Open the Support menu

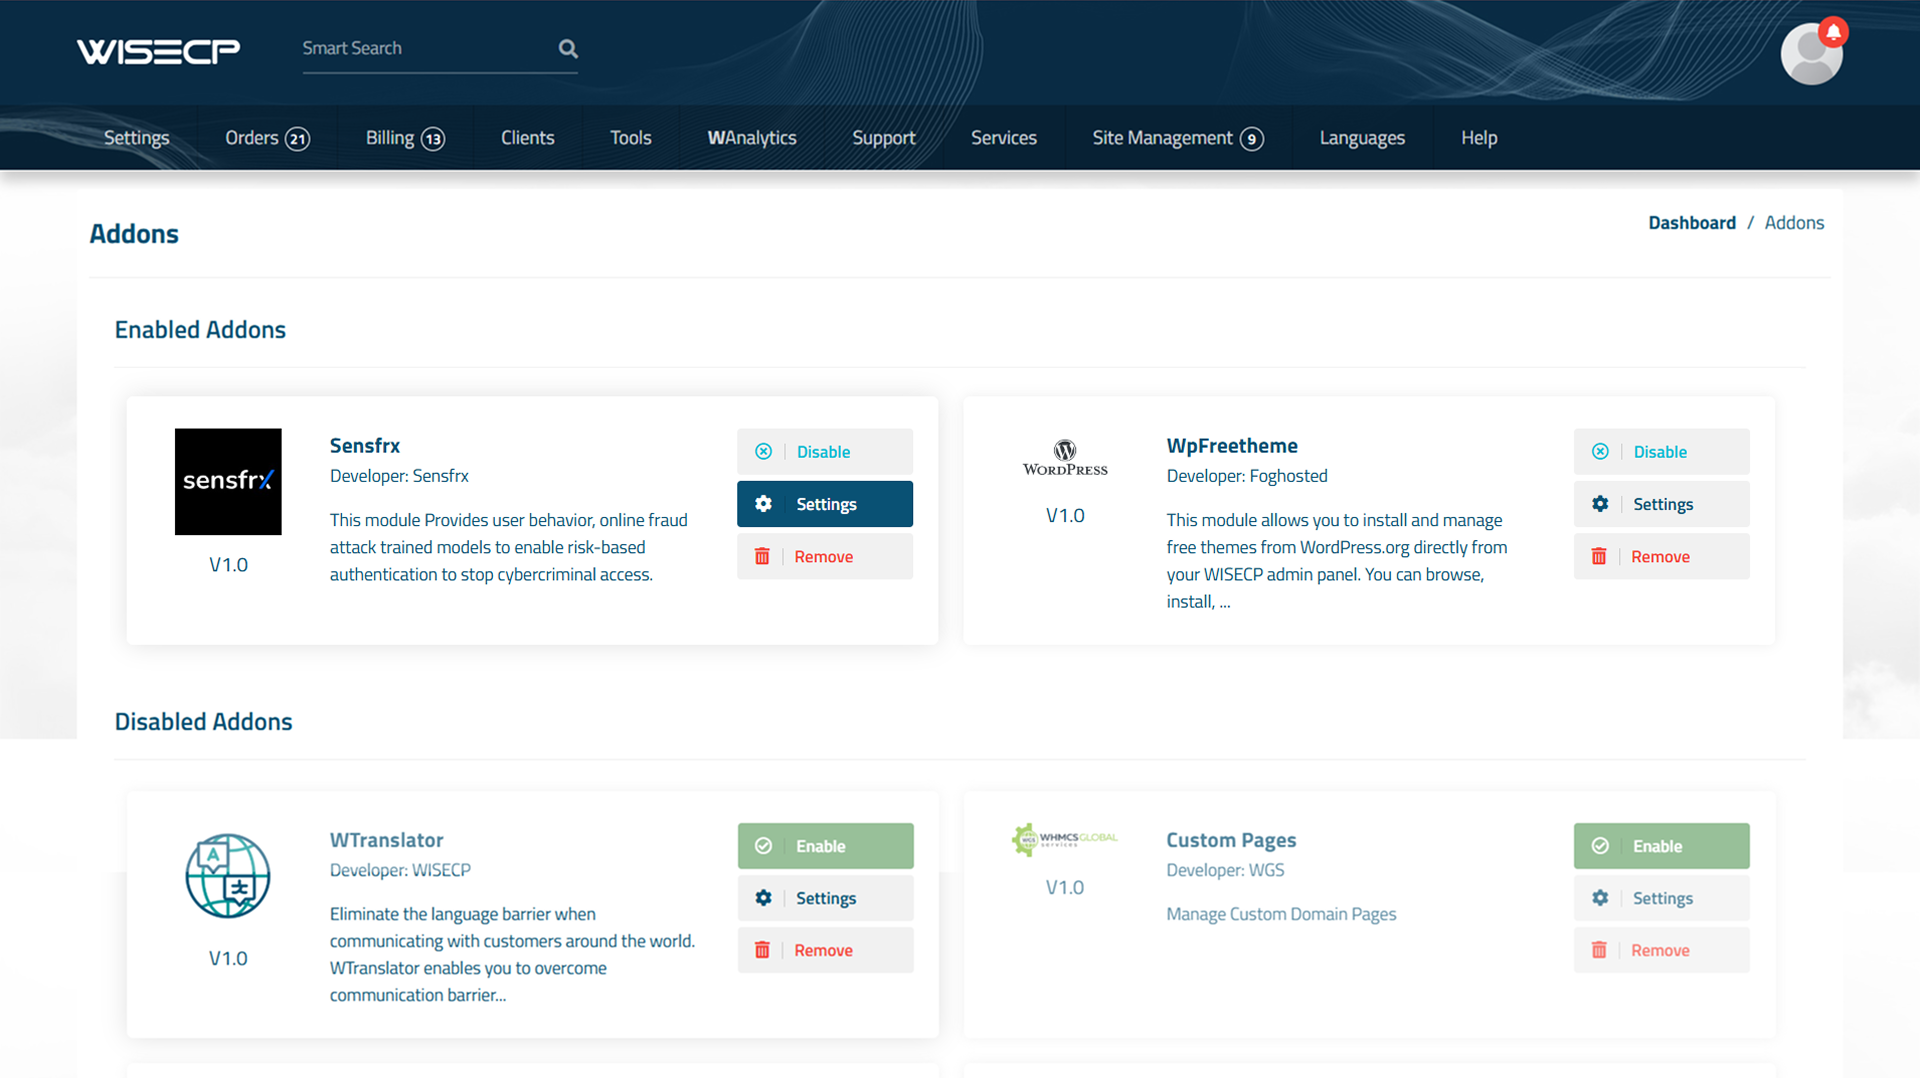[884, 138]
